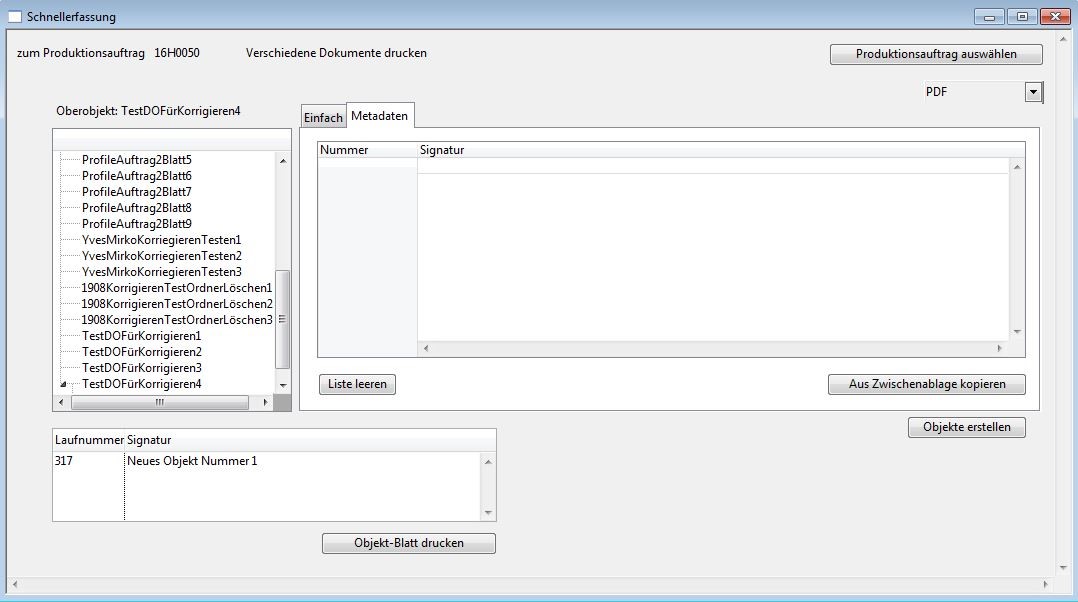Choose 1908KorrigierenTestOrdnerLöschen1 in tree
The width and height of the screenshot is (1078, 602).
pos(176,288)
